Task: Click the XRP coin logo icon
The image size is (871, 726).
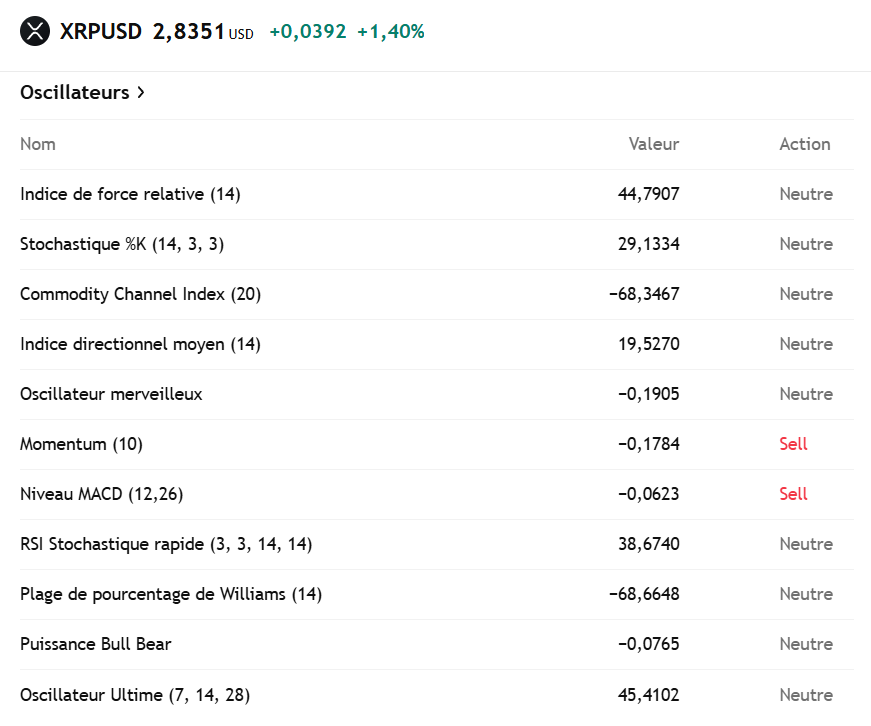Action: coord(34,32)
